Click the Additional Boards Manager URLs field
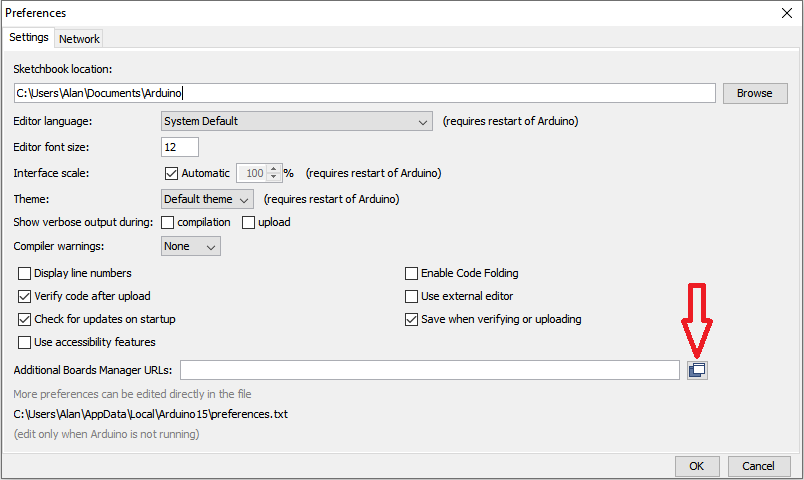This screenshot has height=480, width=804. tap(430, 370)
